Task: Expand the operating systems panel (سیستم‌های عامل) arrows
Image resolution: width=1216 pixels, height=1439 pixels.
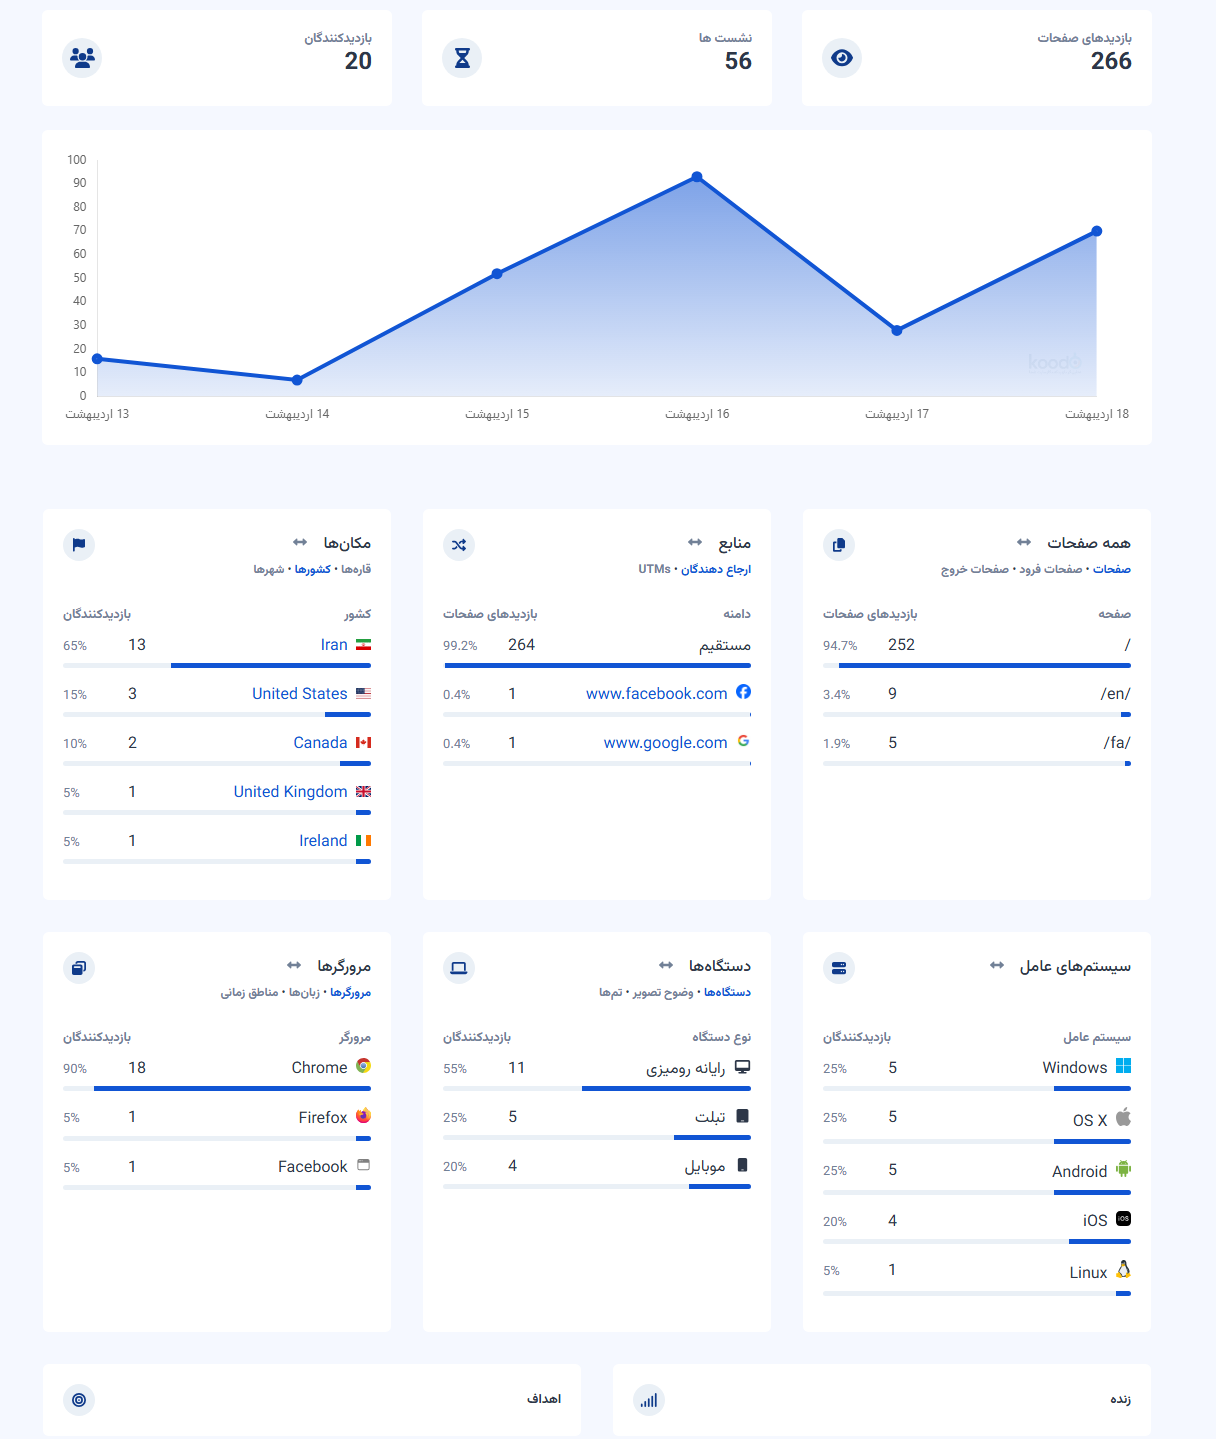Action: coord(997,965)
